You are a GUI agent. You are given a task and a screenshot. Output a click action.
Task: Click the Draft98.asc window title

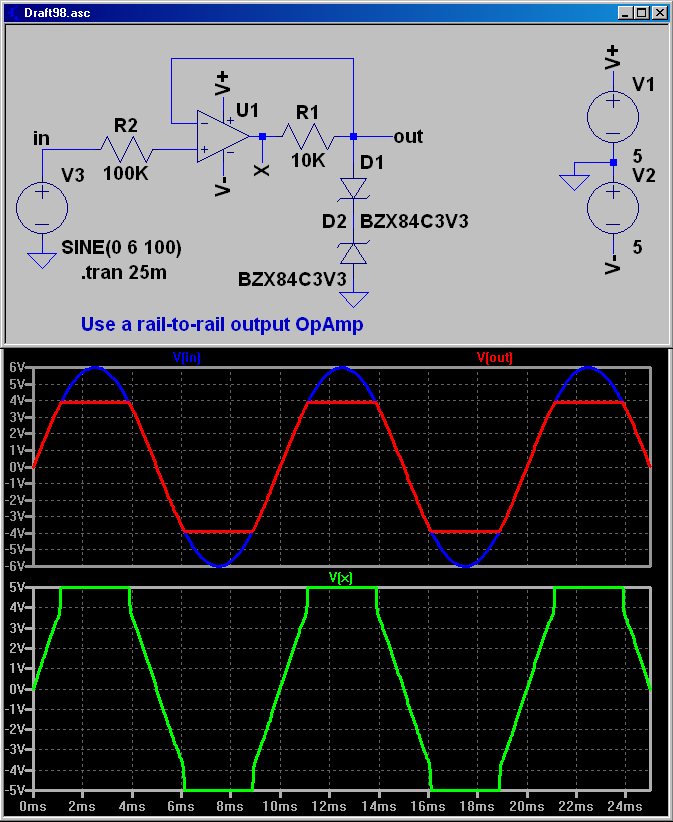pyautogui.click(x=57, y=13)
